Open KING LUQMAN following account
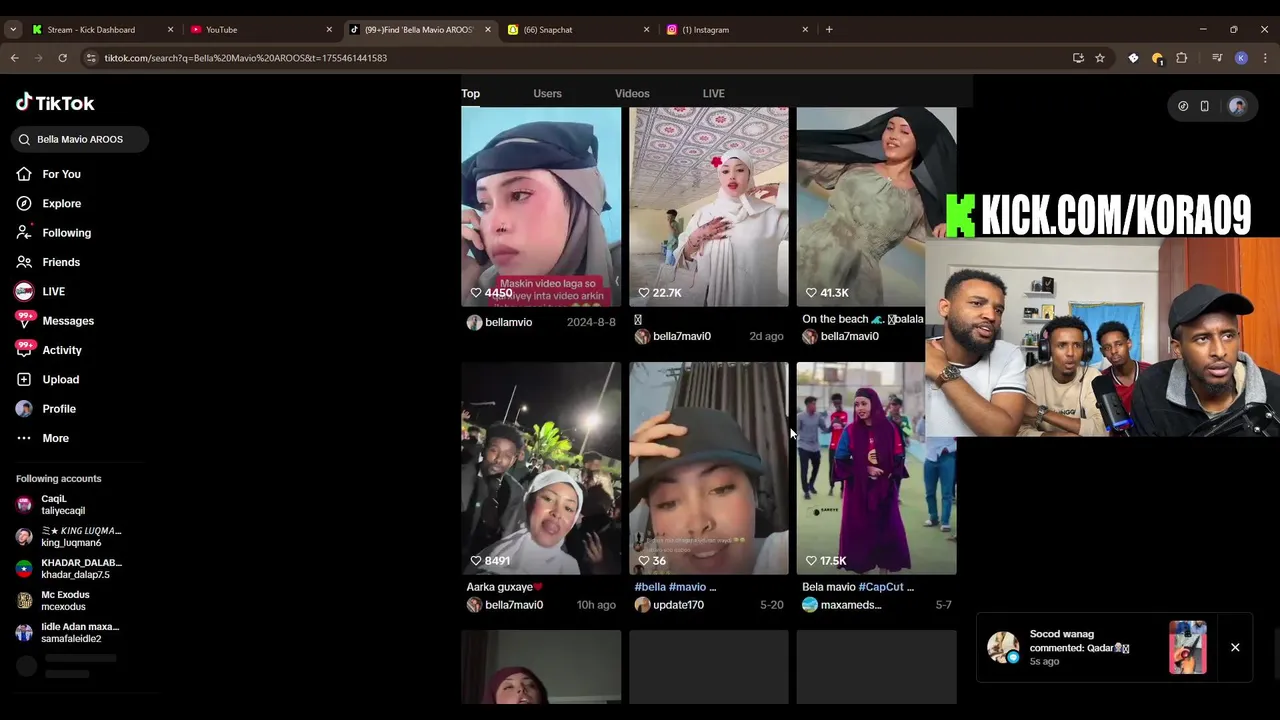The image size is (1280, 720). coord(68,537)
